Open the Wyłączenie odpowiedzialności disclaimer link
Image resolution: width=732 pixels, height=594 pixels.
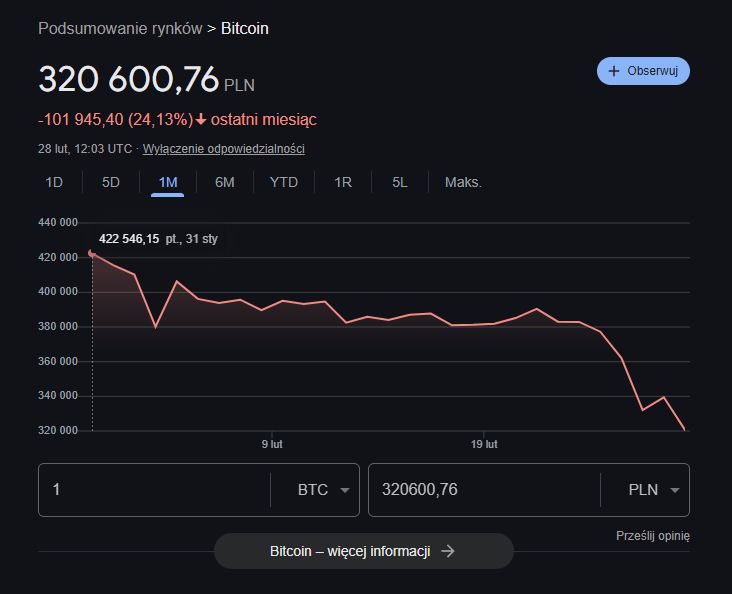(x=223, y=149)
